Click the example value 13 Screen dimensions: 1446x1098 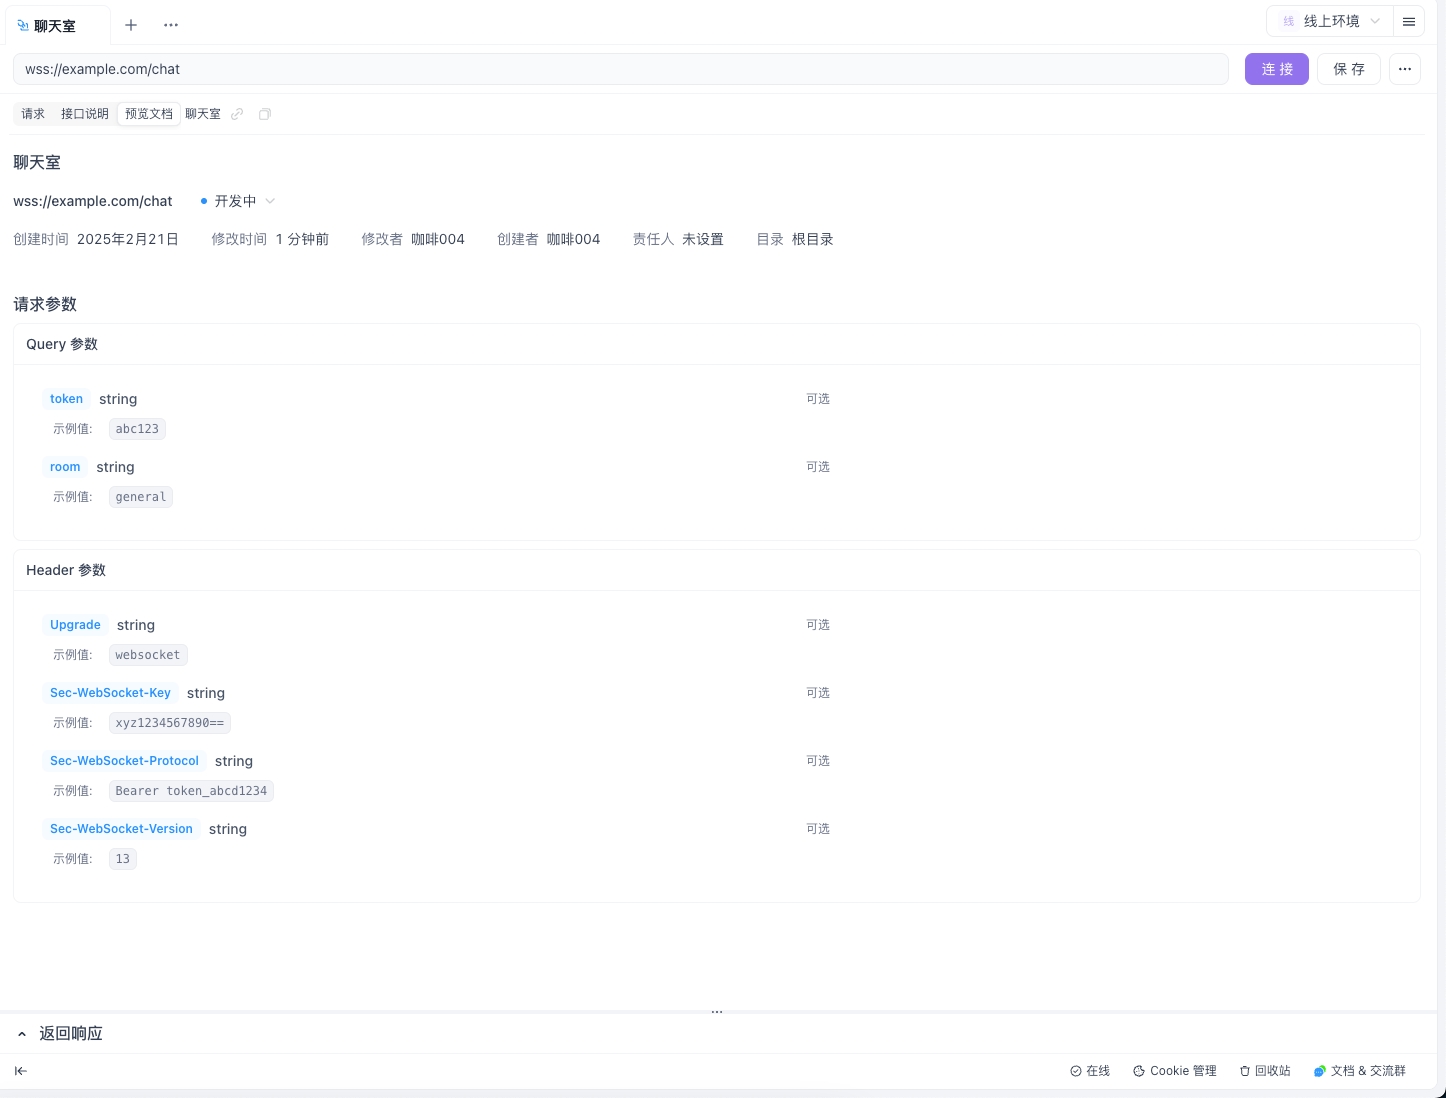[x=123, y=859]
